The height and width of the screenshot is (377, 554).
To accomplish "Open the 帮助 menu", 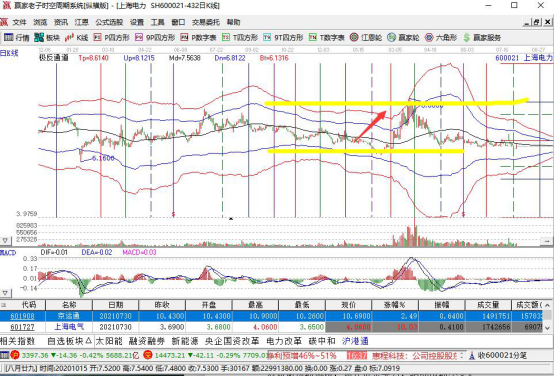I will click(x=234, y=22).
